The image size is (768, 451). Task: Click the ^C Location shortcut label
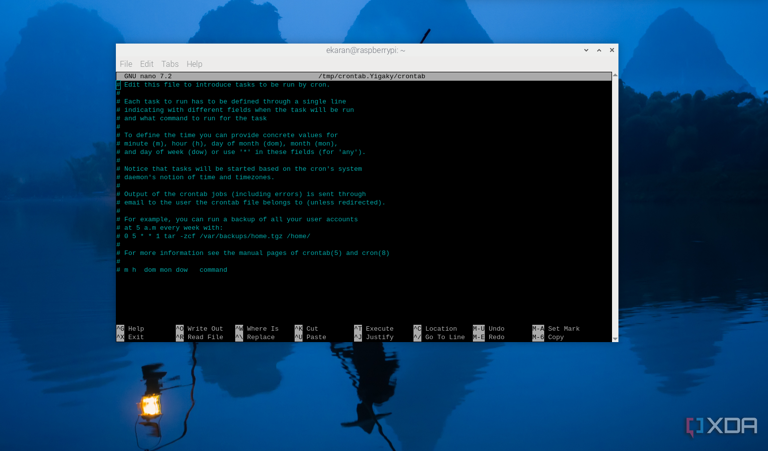[x=435, y=329]
